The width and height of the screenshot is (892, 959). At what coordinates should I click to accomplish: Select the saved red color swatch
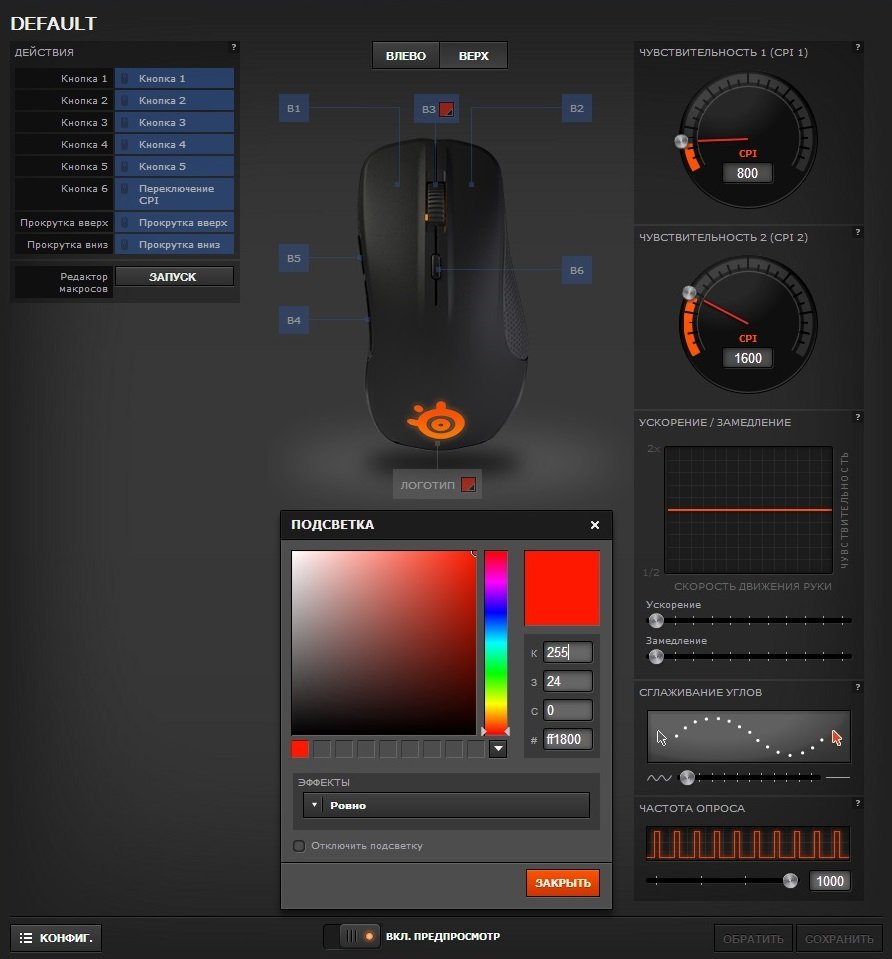click(300, 749)
